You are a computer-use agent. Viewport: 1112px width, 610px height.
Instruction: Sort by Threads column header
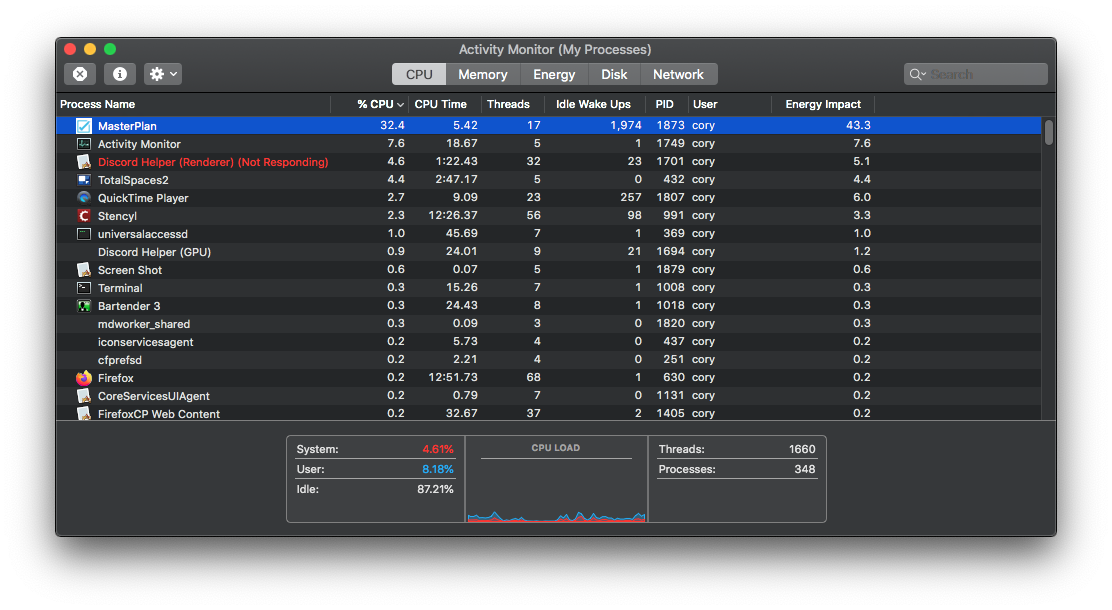click(x=508, y=104)
